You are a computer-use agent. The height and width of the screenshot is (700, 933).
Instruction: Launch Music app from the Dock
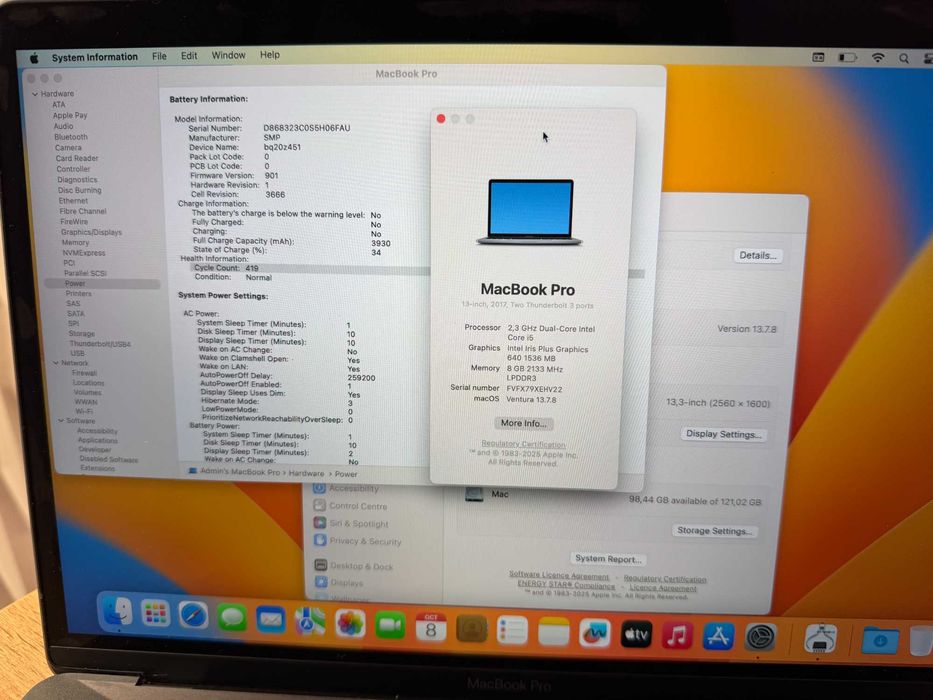coord(677,636)
